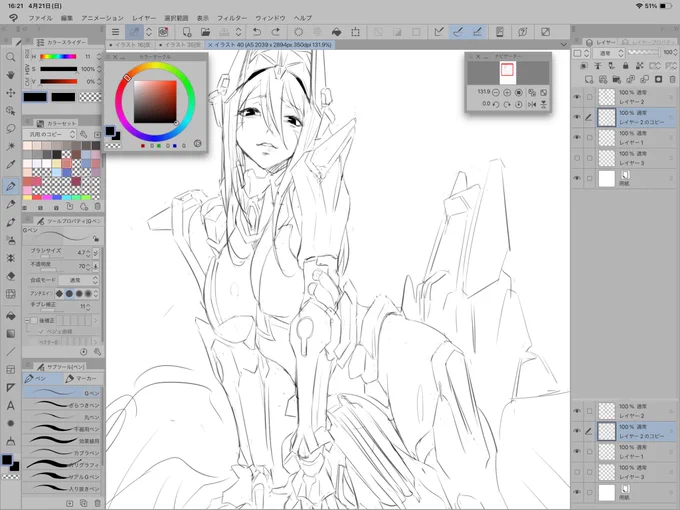Flip canvas vertically in Navigator
Image resolution: width=680 pixels, height=510 pixels.
(543, 105)
